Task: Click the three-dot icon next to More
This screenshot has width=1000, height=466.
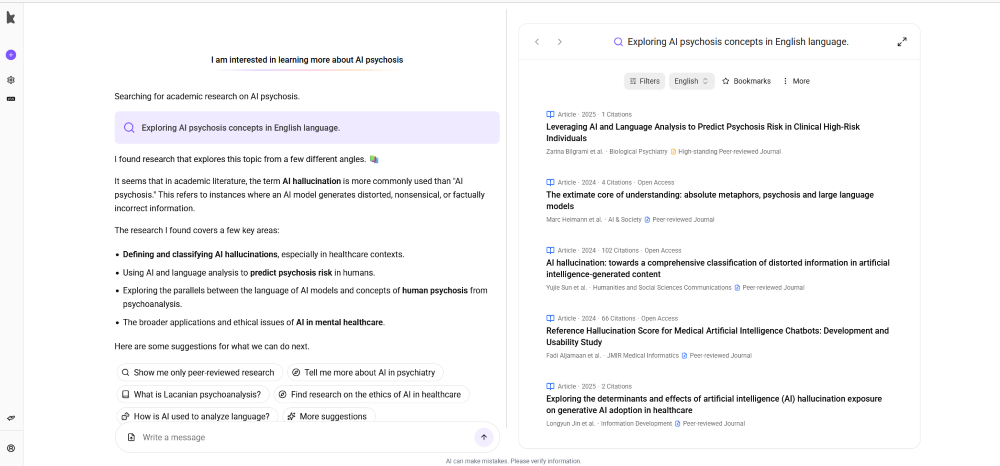Action: 785,81
